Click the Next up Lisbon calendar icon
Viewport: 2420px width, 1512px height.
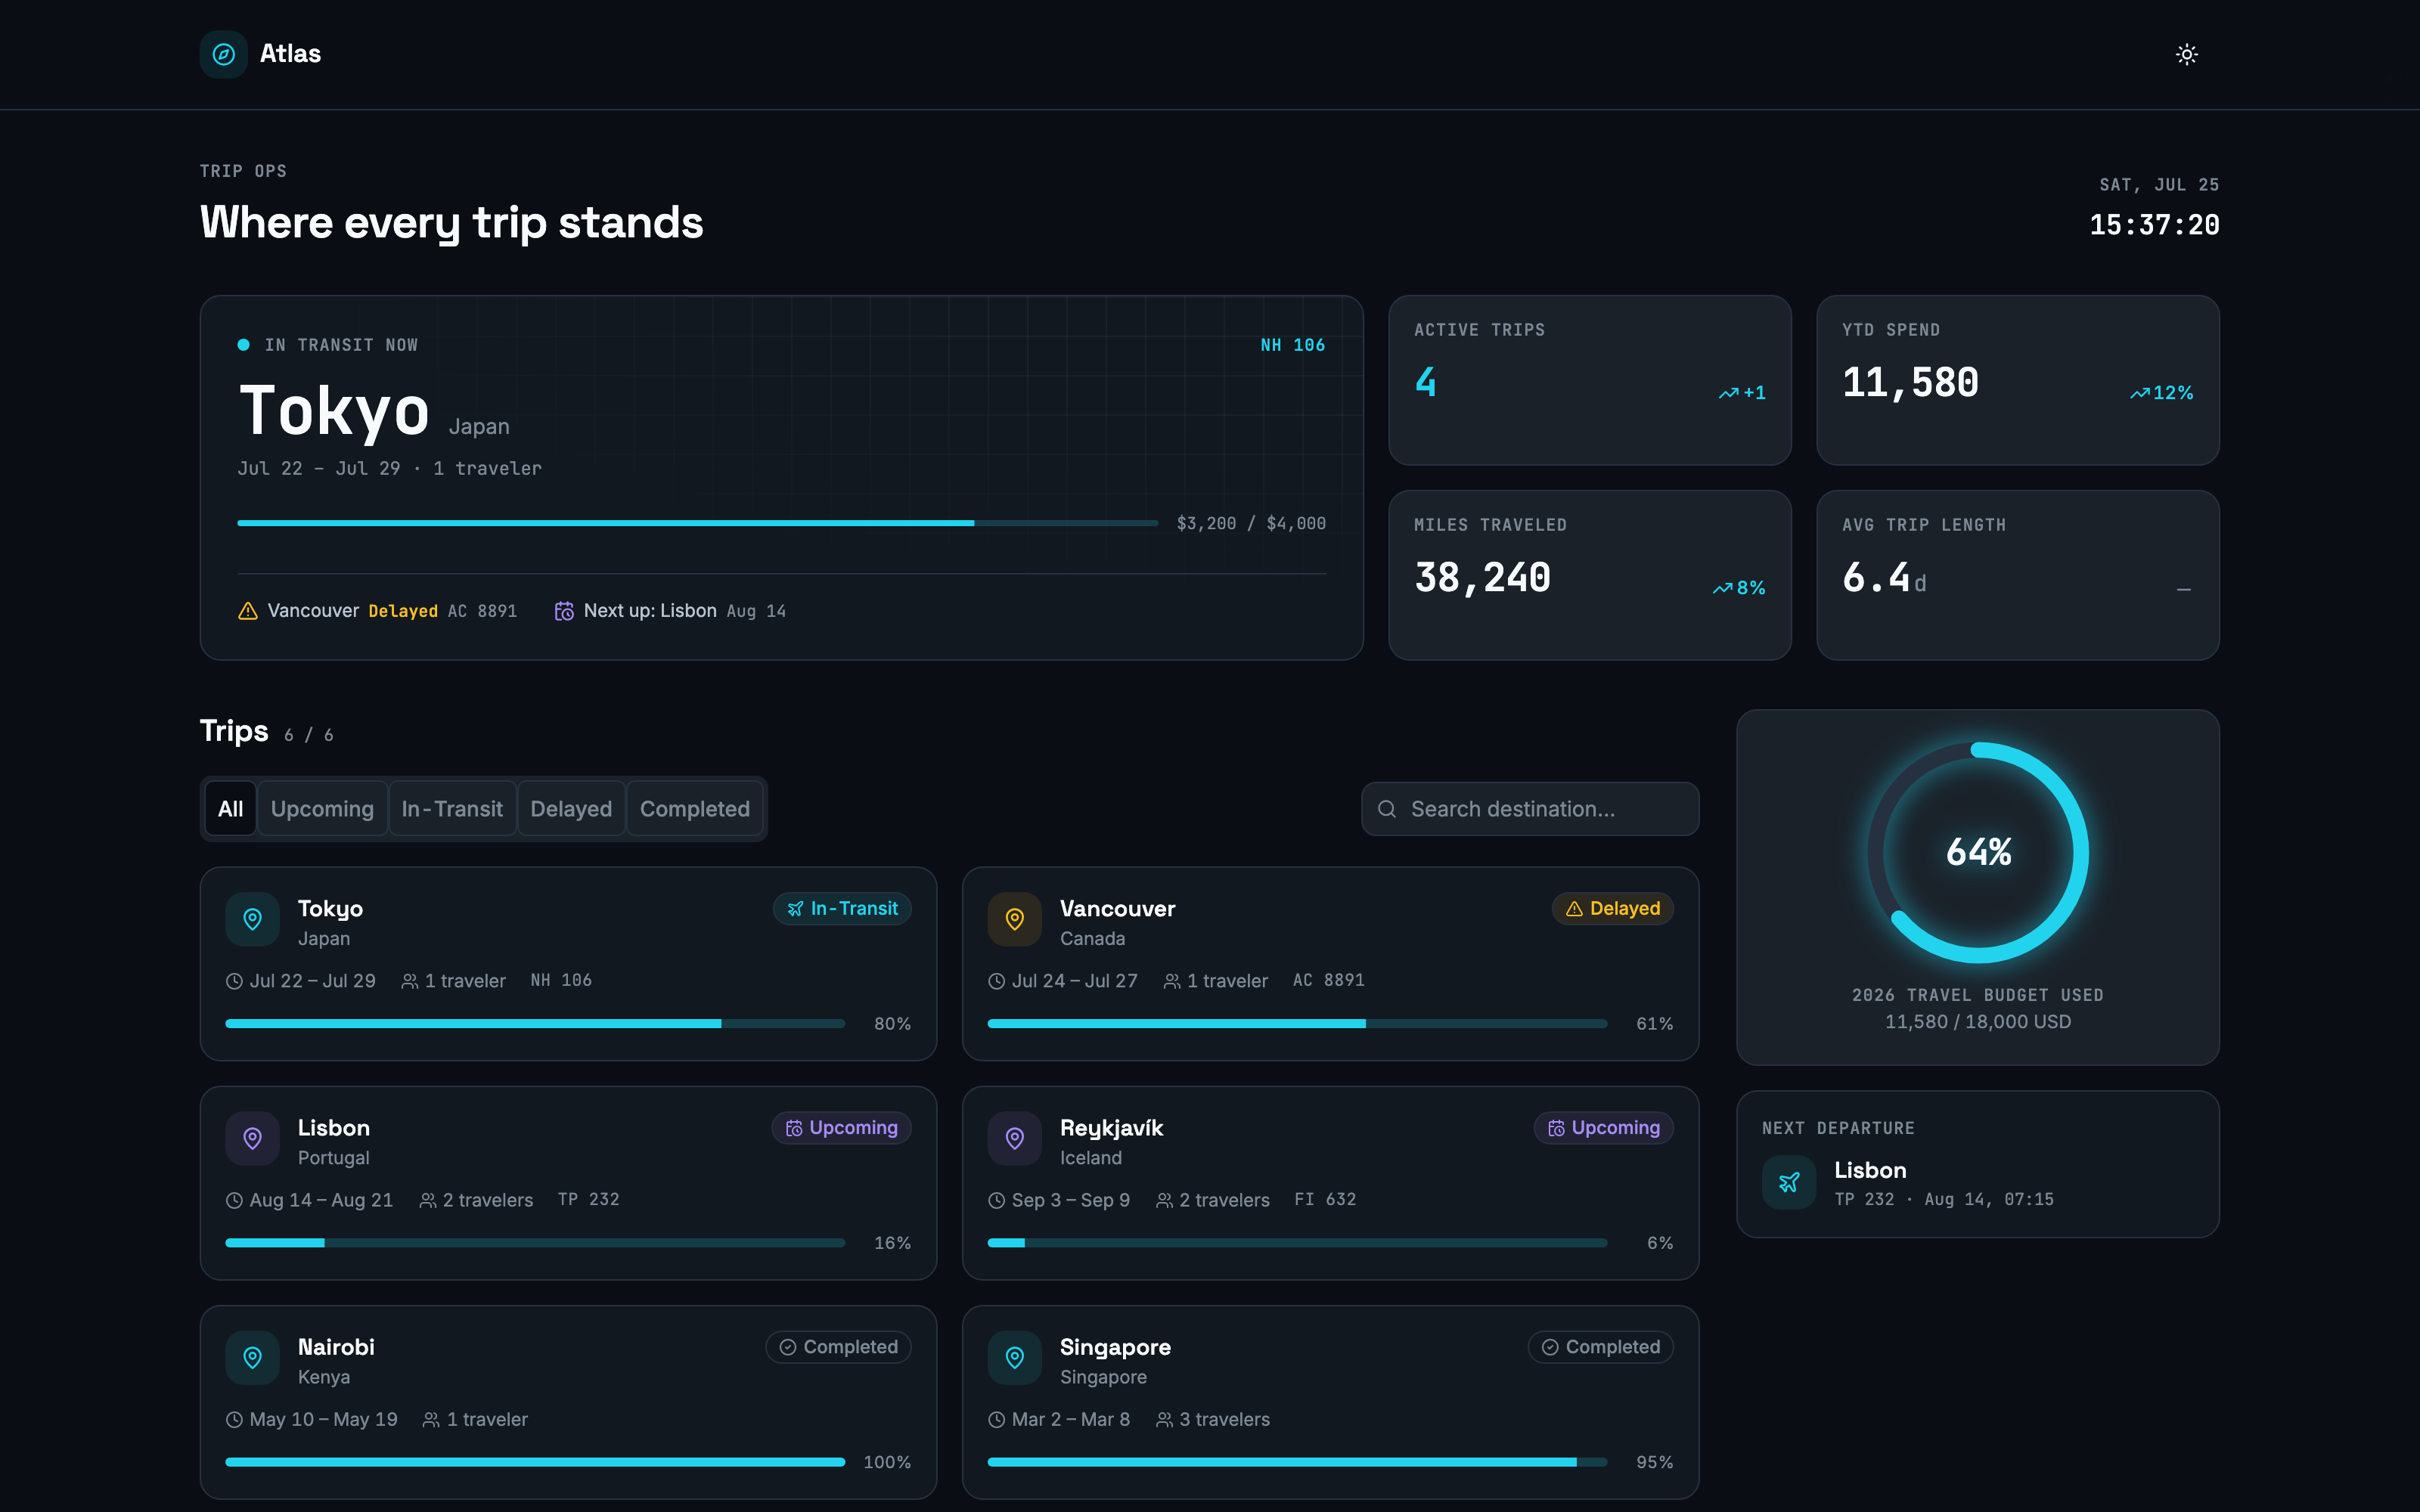click(564, 611)
